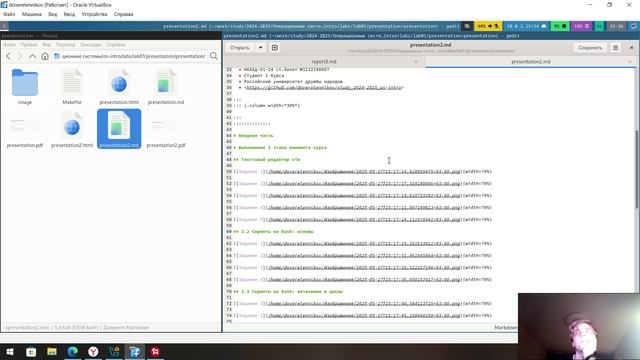640x360 pixels.
Task: Click the blue network address indicator in panel
Action: point(526,26)
